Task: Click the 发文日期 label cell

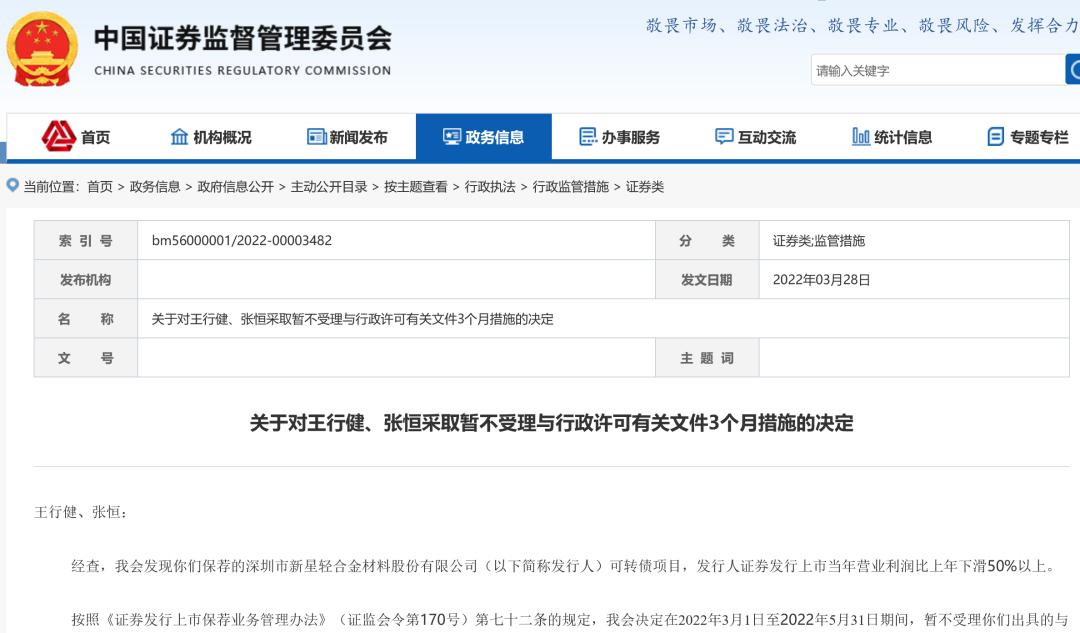Action: pyautogui.click(x=707, y=280)
